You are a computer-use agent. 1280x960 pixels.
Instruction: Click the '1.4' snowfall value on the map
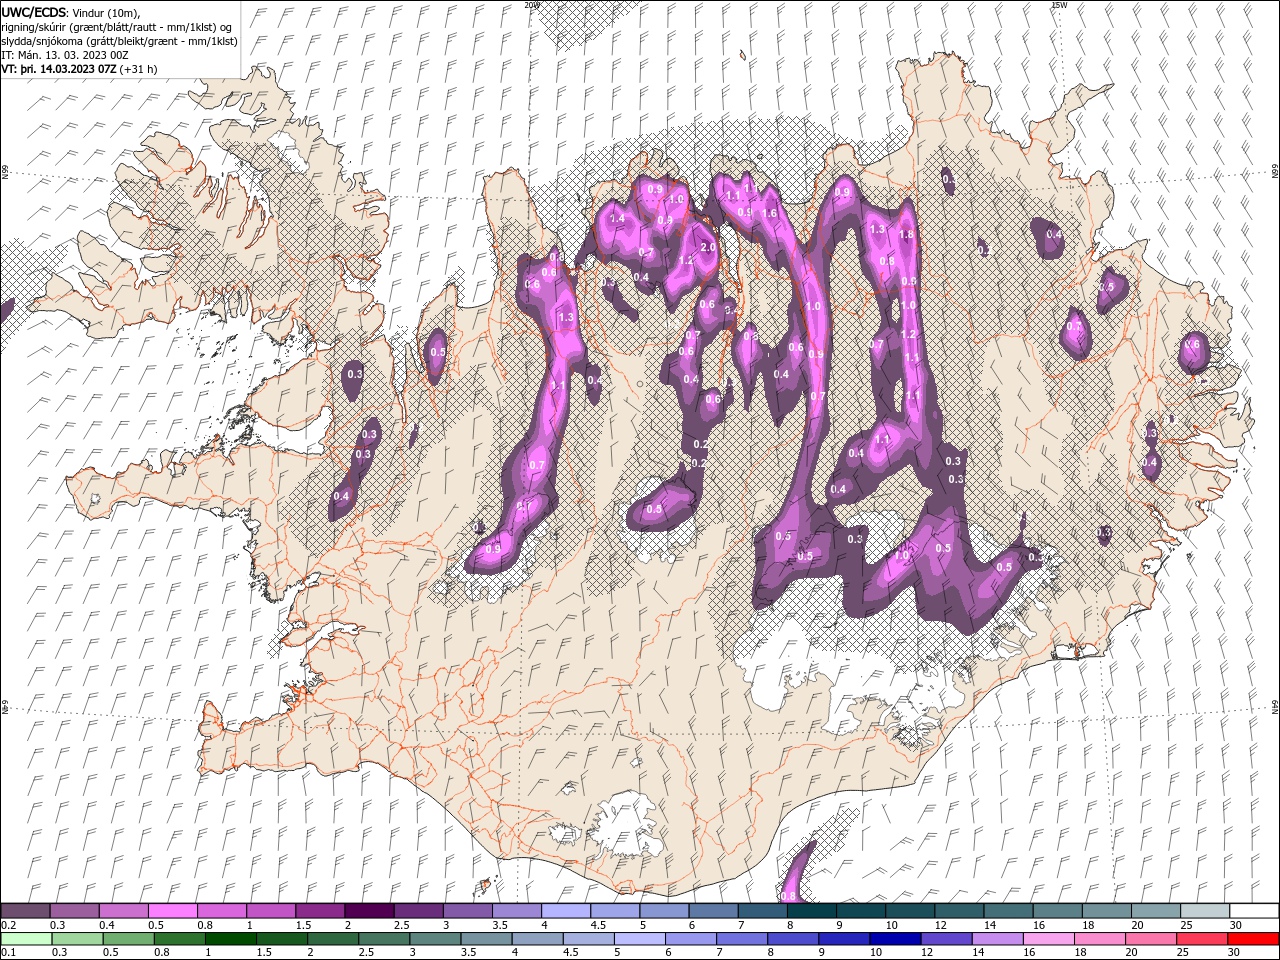click(x=616, y=218)
